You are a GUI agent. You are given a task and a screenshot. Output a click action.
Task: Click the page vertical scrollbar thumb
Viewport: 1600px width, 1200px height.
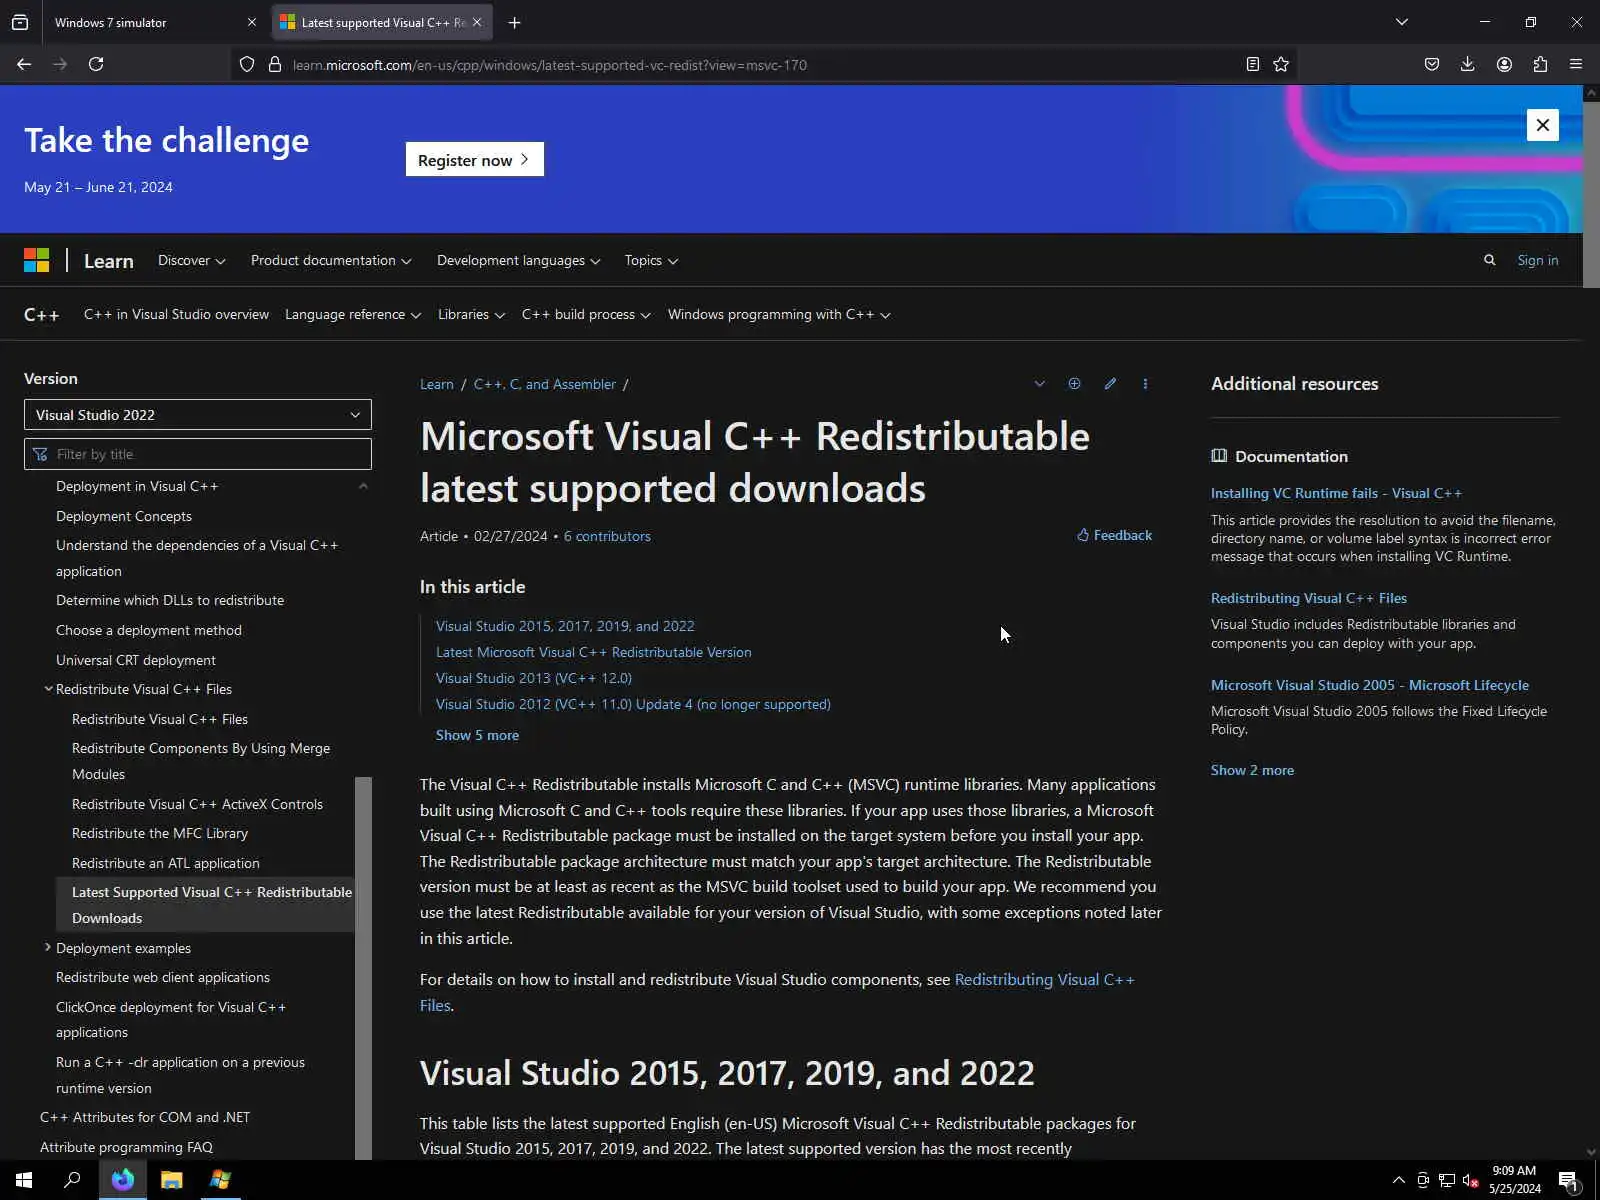(x=1591, y=193)
